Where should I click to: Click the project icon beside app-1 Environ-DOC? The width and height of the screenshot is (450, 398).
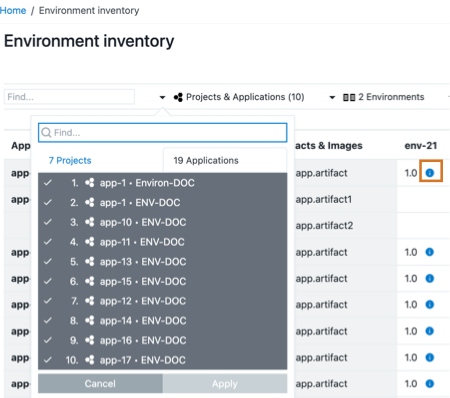click(89, 183)
